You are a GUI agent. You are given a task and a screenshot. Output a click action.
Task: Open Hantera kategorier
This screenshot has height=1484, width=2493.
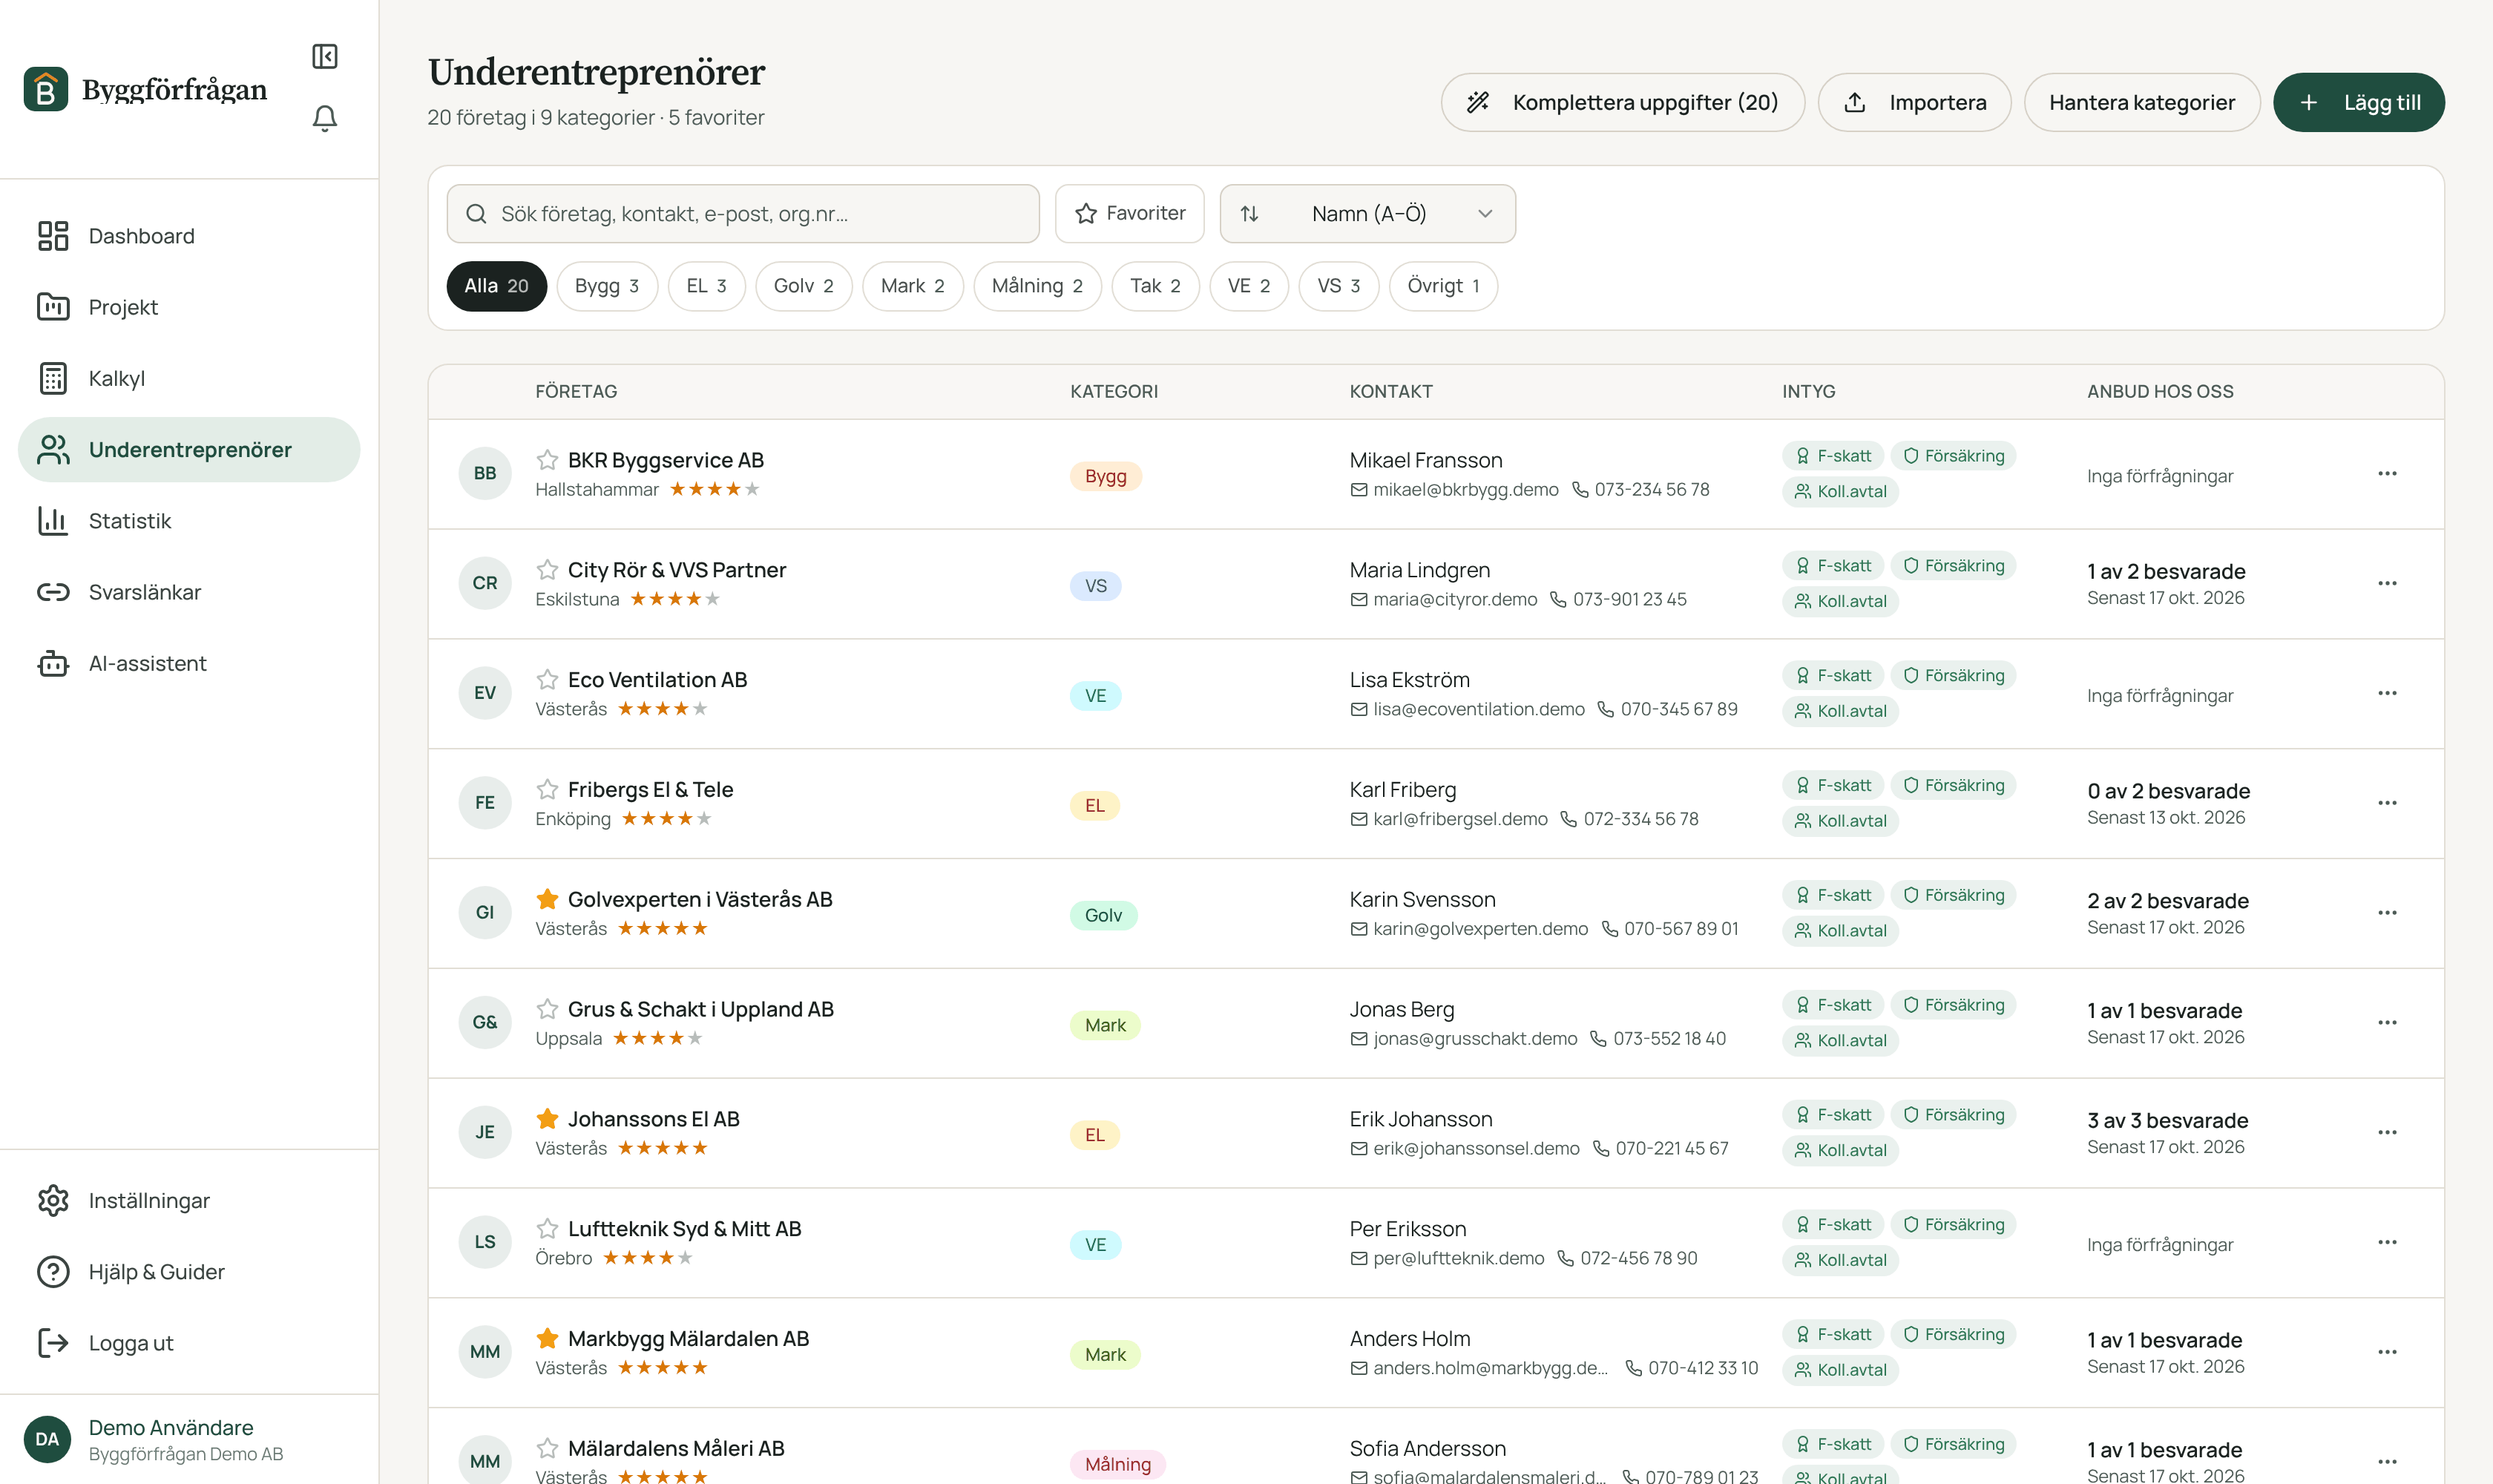[x=2141, y=102]
